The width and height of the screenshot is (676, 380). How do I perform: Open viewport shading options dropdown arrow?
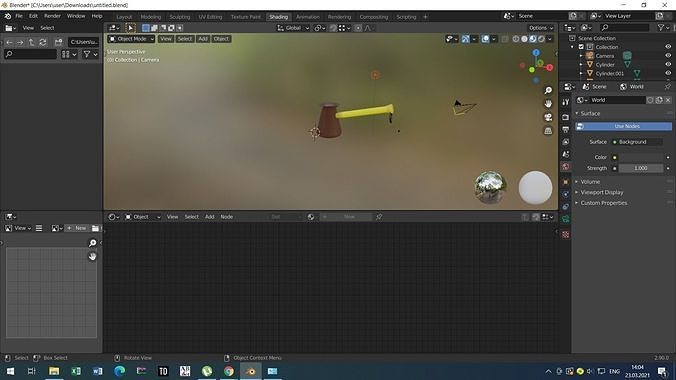pyautogui.click(x=550, y=39)
